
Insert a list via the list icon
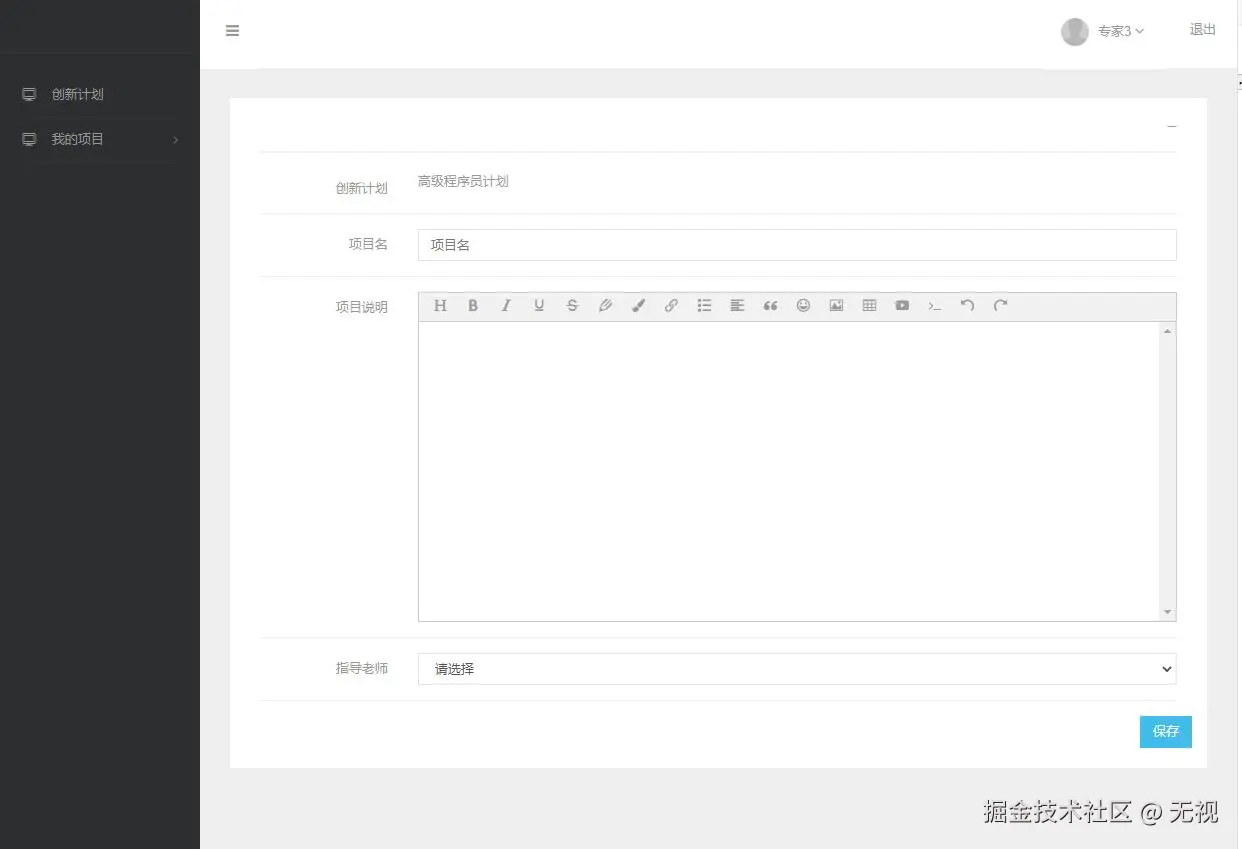pos(704,306)
